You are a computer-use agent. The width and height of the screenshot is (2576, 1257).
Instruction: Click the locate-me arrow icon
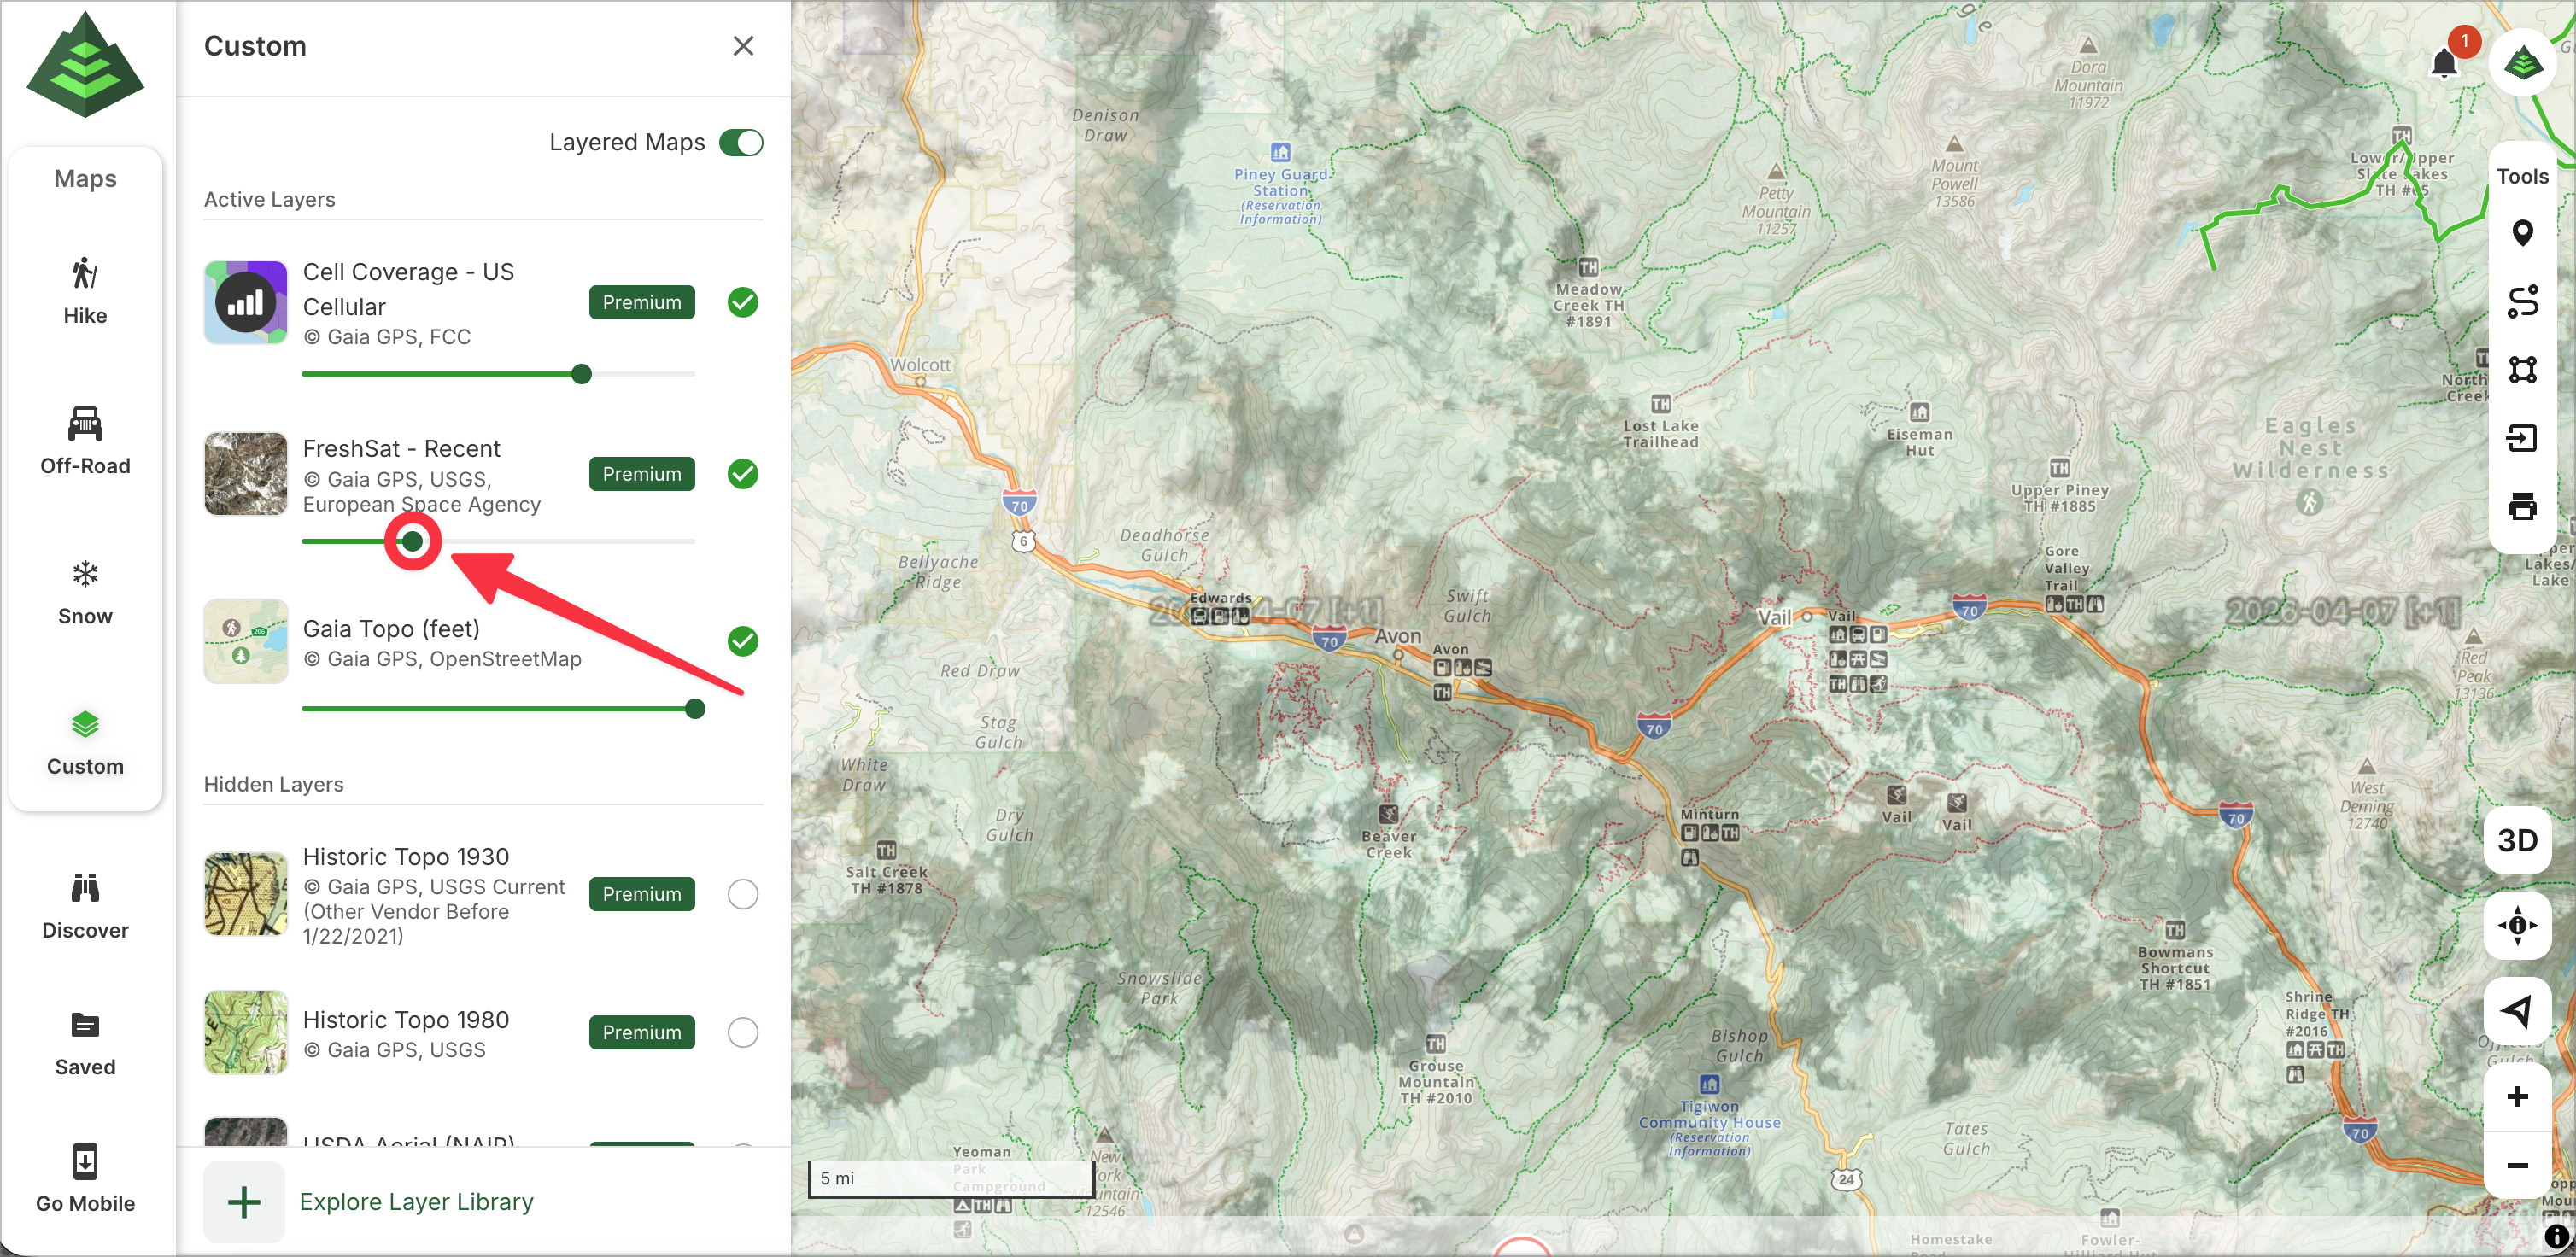tap(2517, 1010)
